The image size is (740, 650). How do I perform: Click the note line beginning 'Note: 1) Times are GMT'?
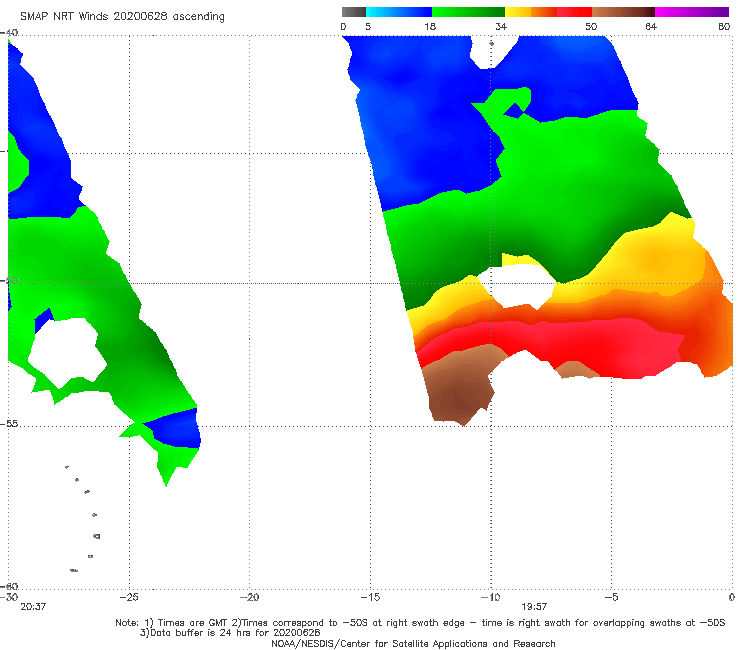click(420, 623)
